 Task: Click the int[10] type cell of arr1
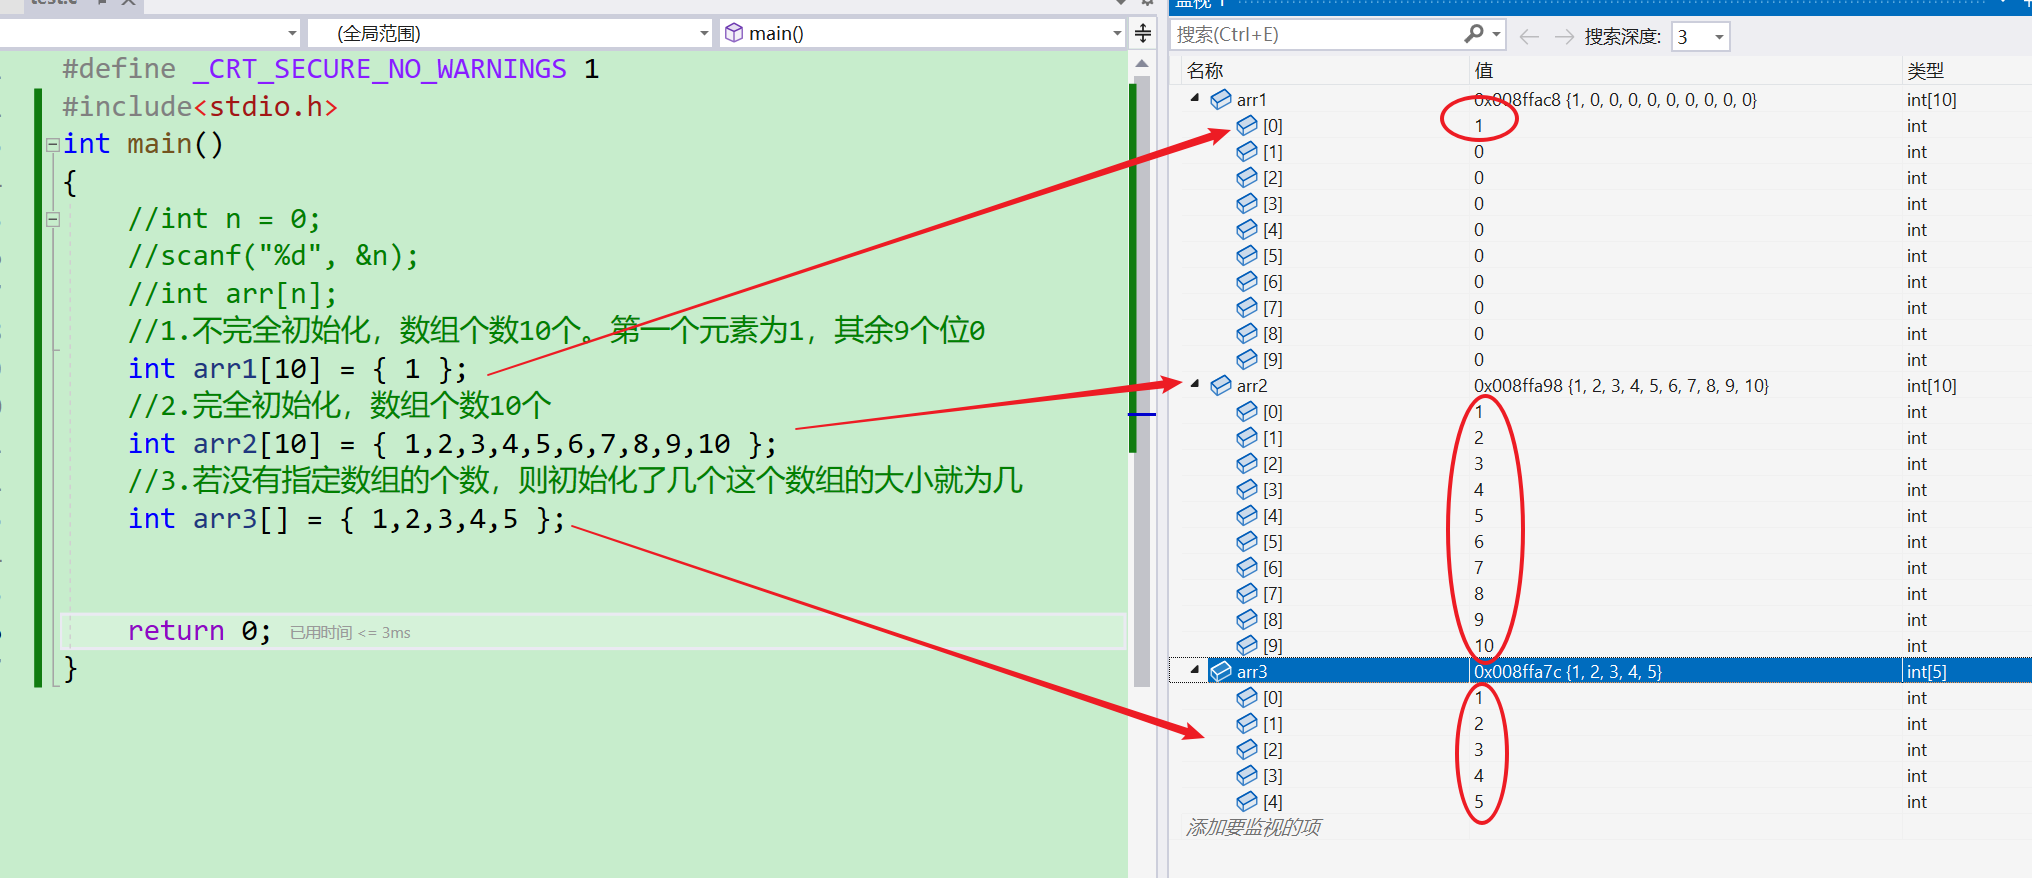pyautogui.click(x=1931, y=99)
